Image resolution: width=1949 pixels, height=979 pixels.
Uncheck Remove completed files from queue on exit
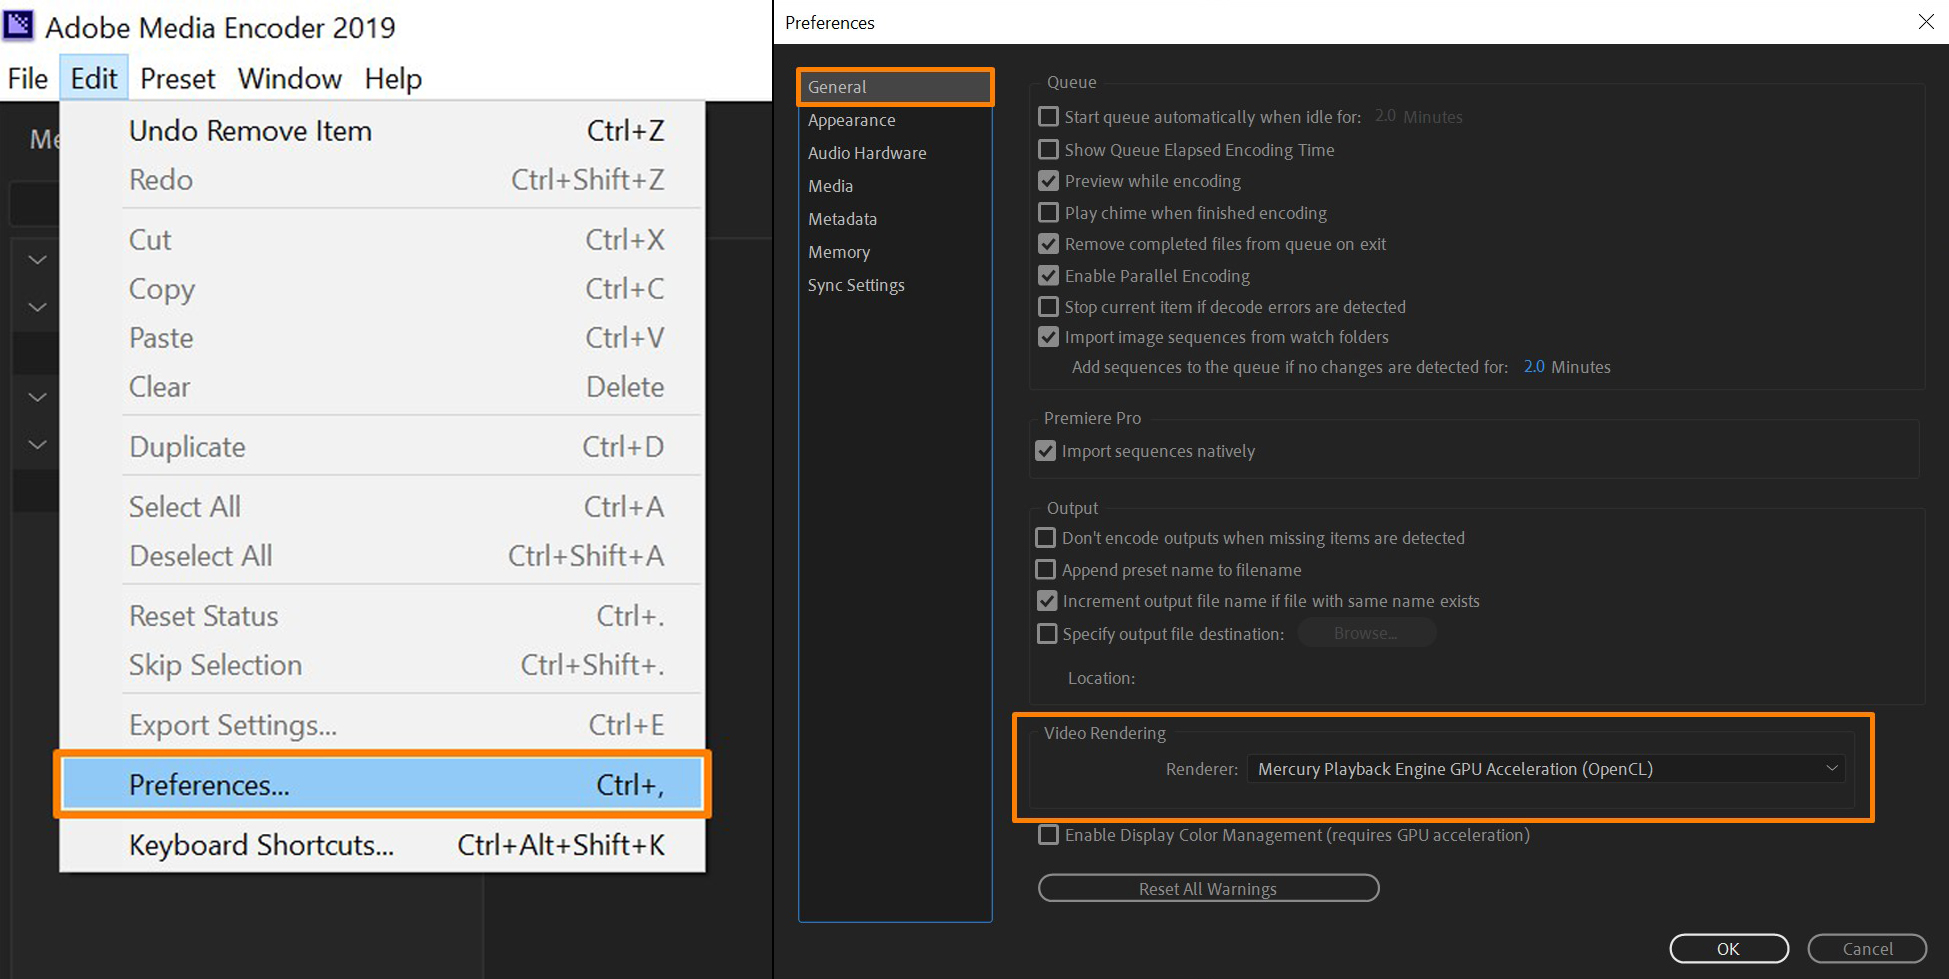[1048, 244]
